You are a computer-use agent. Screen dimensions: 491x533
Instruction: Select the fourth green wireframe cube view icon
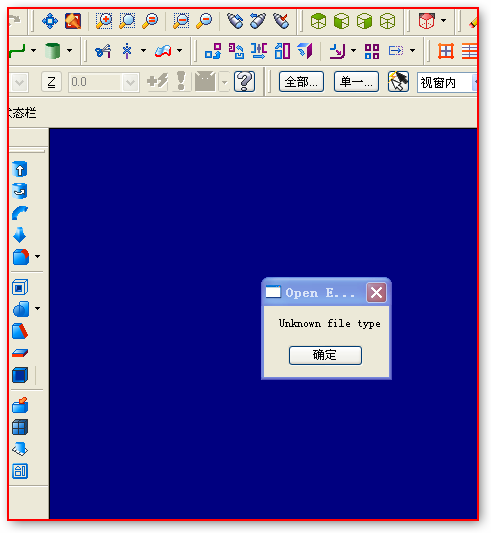tap(388, 21)
